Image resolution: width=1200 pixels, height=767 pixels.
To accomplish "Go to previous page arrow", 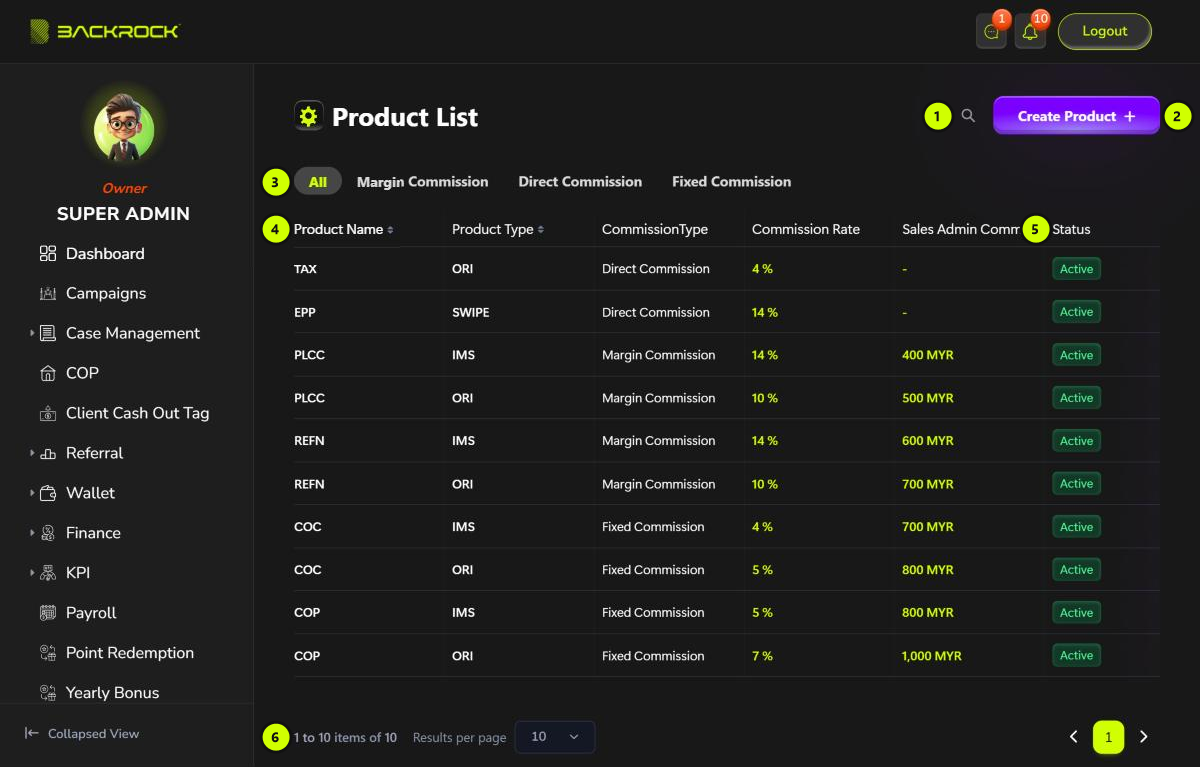I will tap(1073, 737).
